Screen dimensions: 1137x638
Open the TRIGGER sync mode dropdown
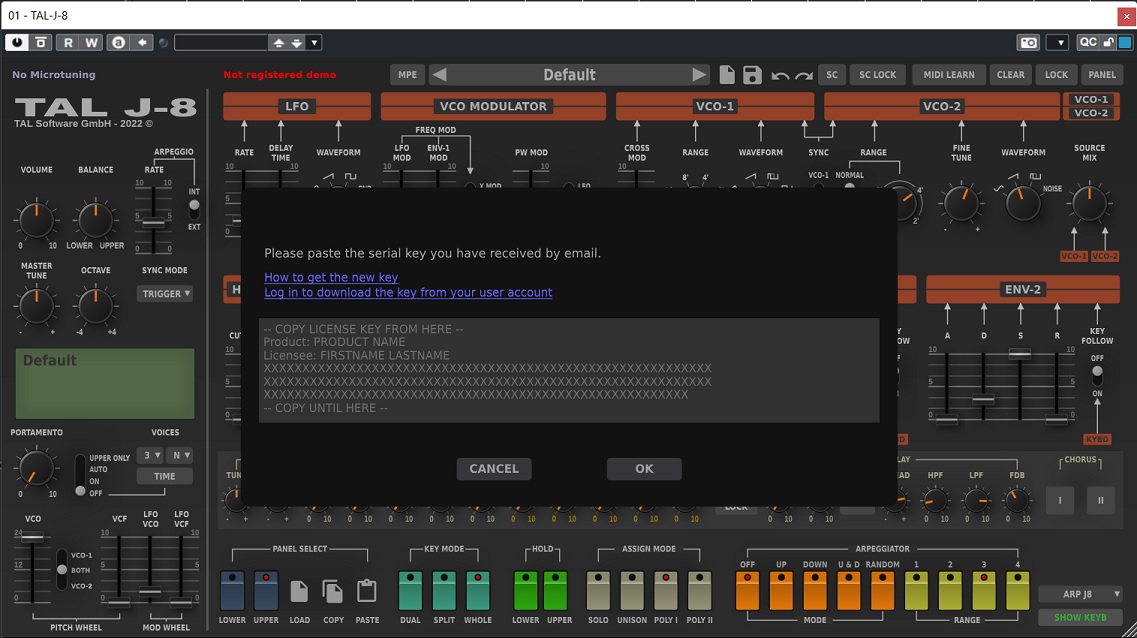(163, 293)
